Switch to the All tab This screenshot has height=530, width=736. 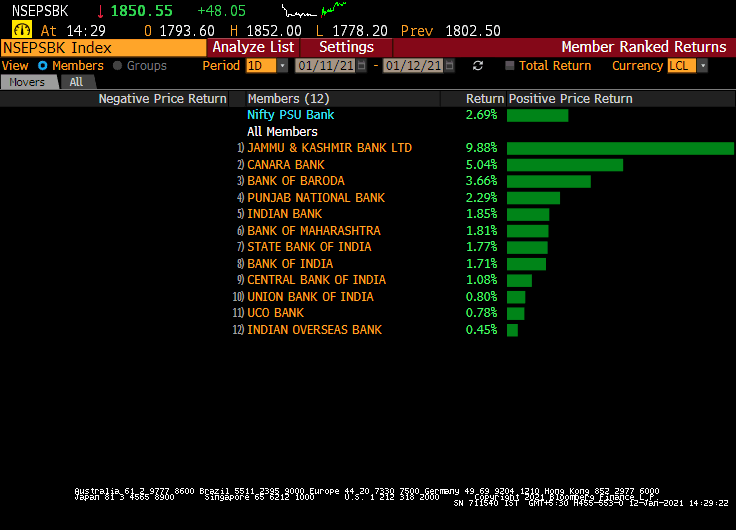[x=76, y=82]
